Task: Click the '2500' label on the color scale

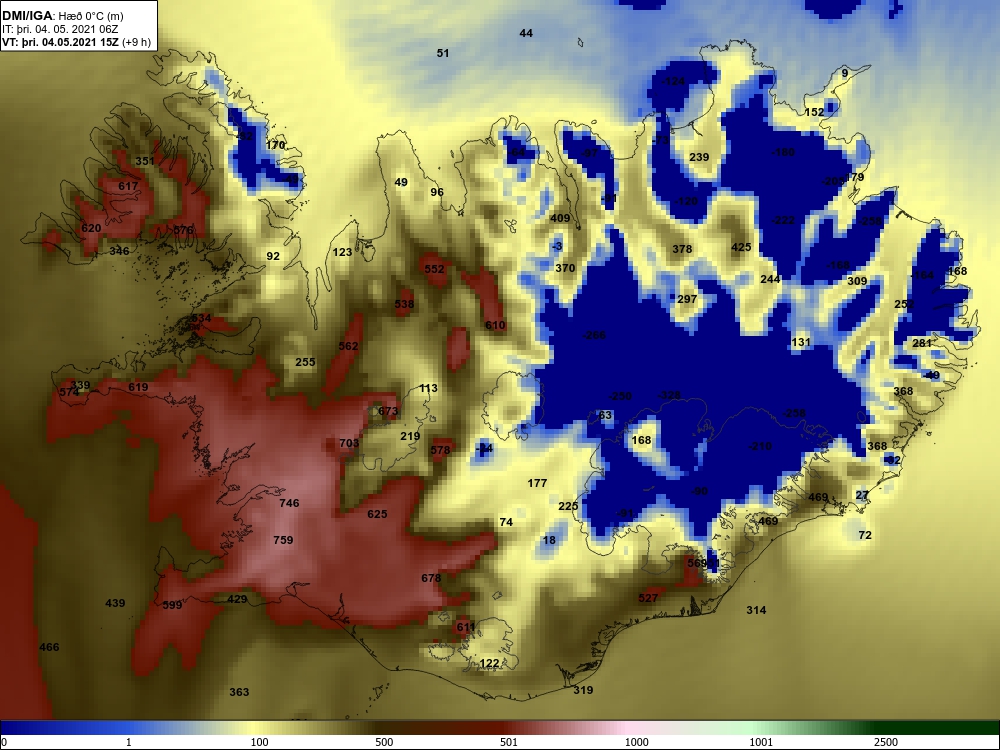Action: point(886,742)
